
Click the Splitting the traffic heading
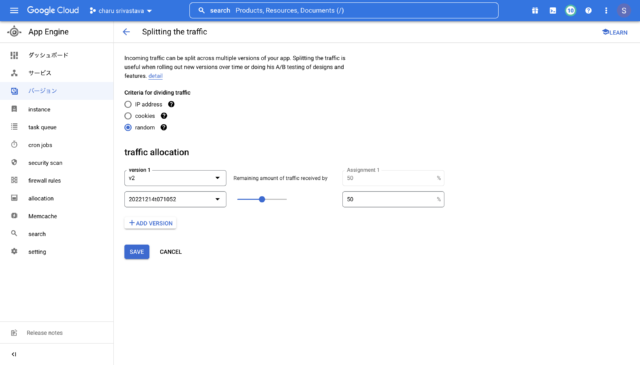pyautogui.click(x=174, y=32)
